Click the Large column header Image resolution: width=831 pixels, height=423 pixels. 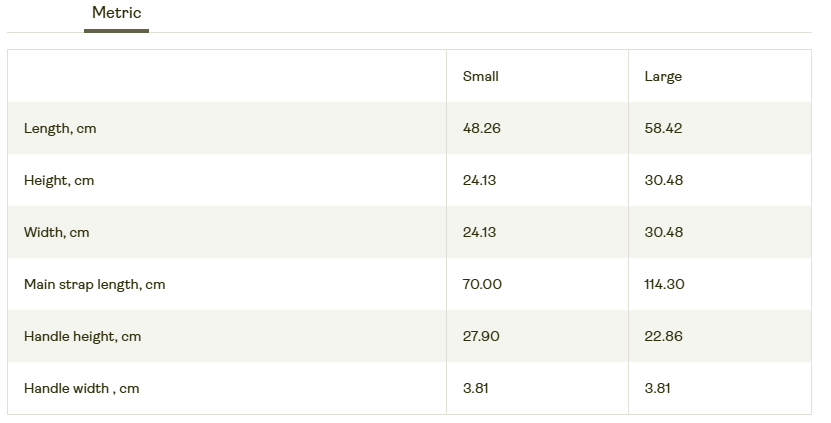tap(663, 77)
